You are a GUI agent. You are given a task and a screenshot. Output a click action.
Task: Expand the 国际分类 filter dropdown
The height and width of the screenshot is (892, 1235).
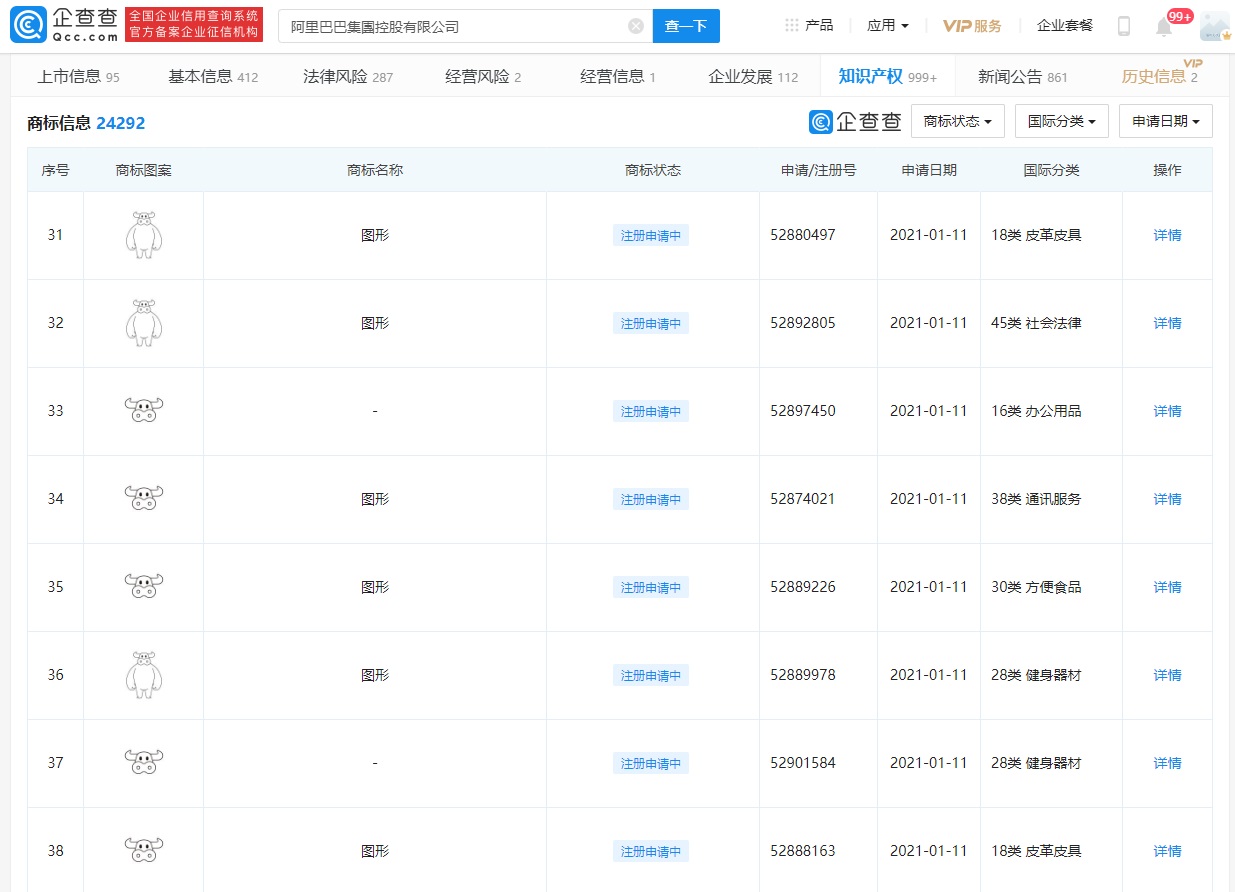pos(1062,121)
